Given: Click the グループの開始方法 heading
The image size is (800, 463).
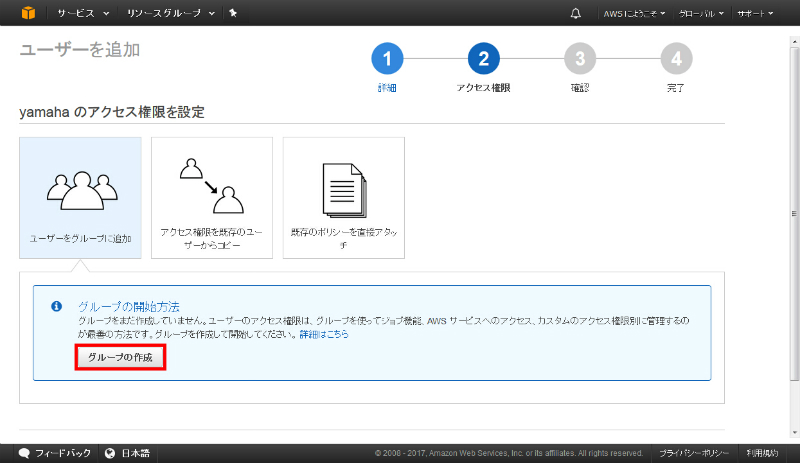Looking at the screenshot, I should [x=129, y=306].
